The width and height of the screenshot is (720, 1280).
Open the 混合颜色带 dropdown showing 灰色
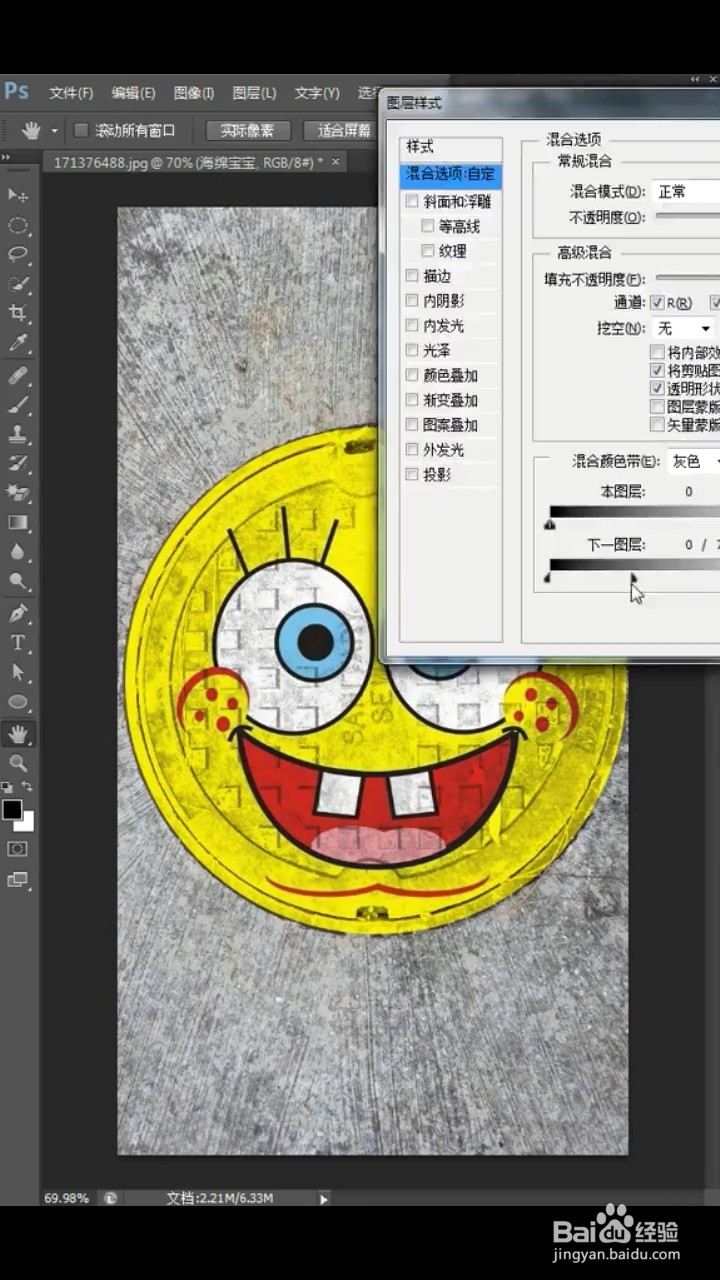click(693, 461)
